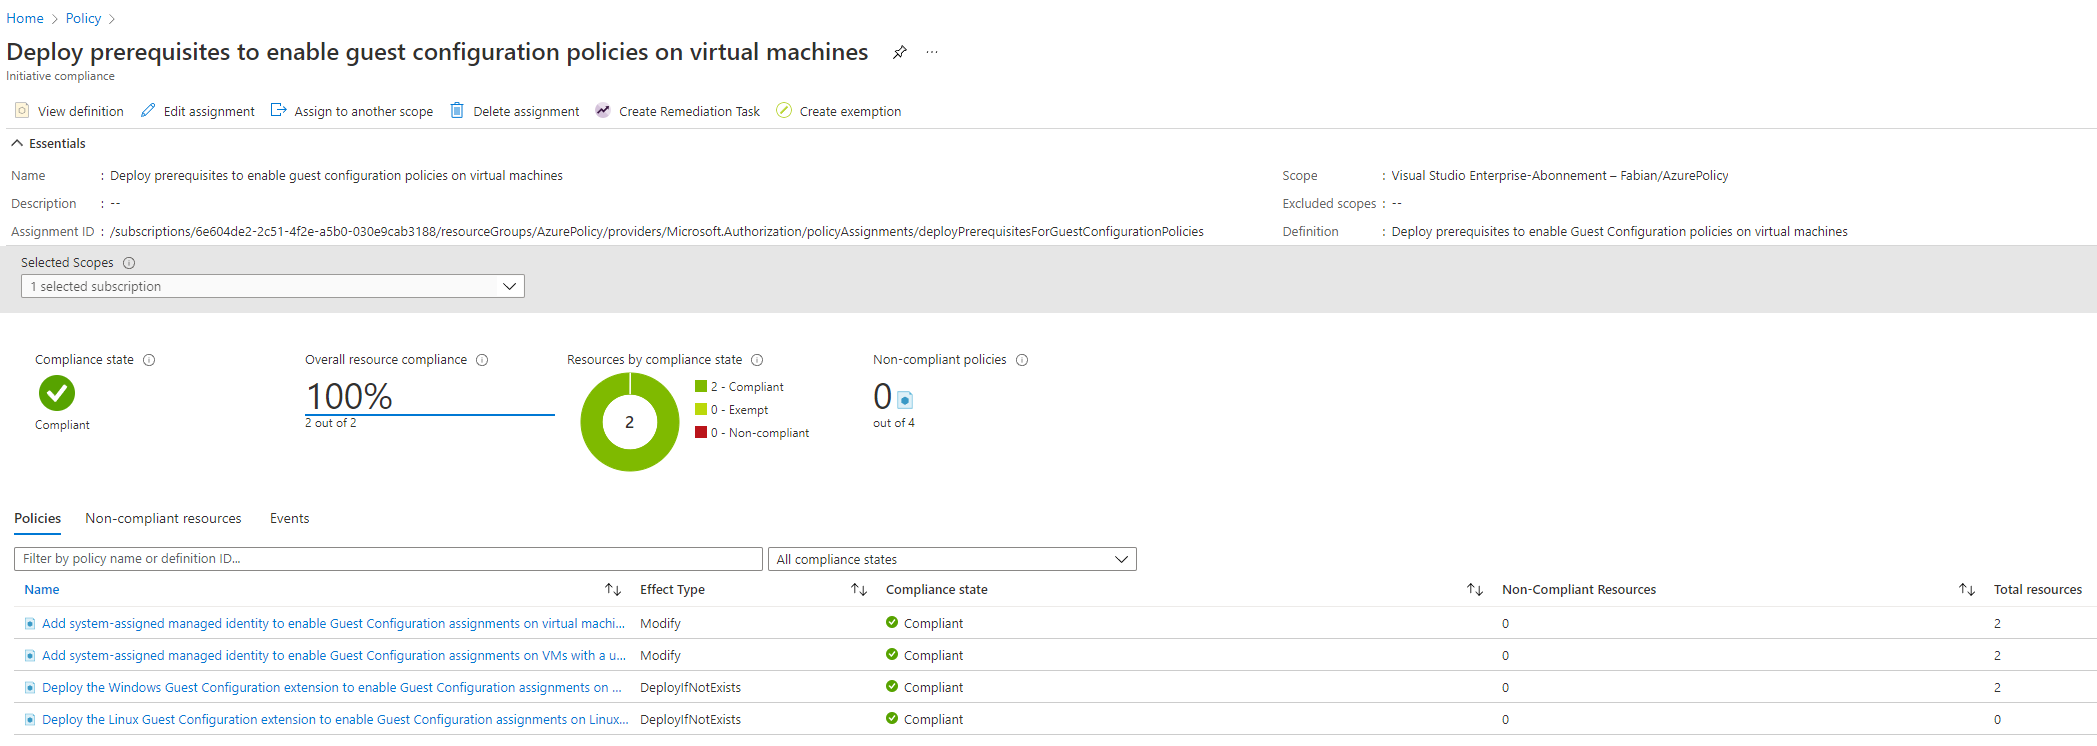The image size is (2097, 746).
Task: Click info icon next to Compliance state
Action: (149, 360)
